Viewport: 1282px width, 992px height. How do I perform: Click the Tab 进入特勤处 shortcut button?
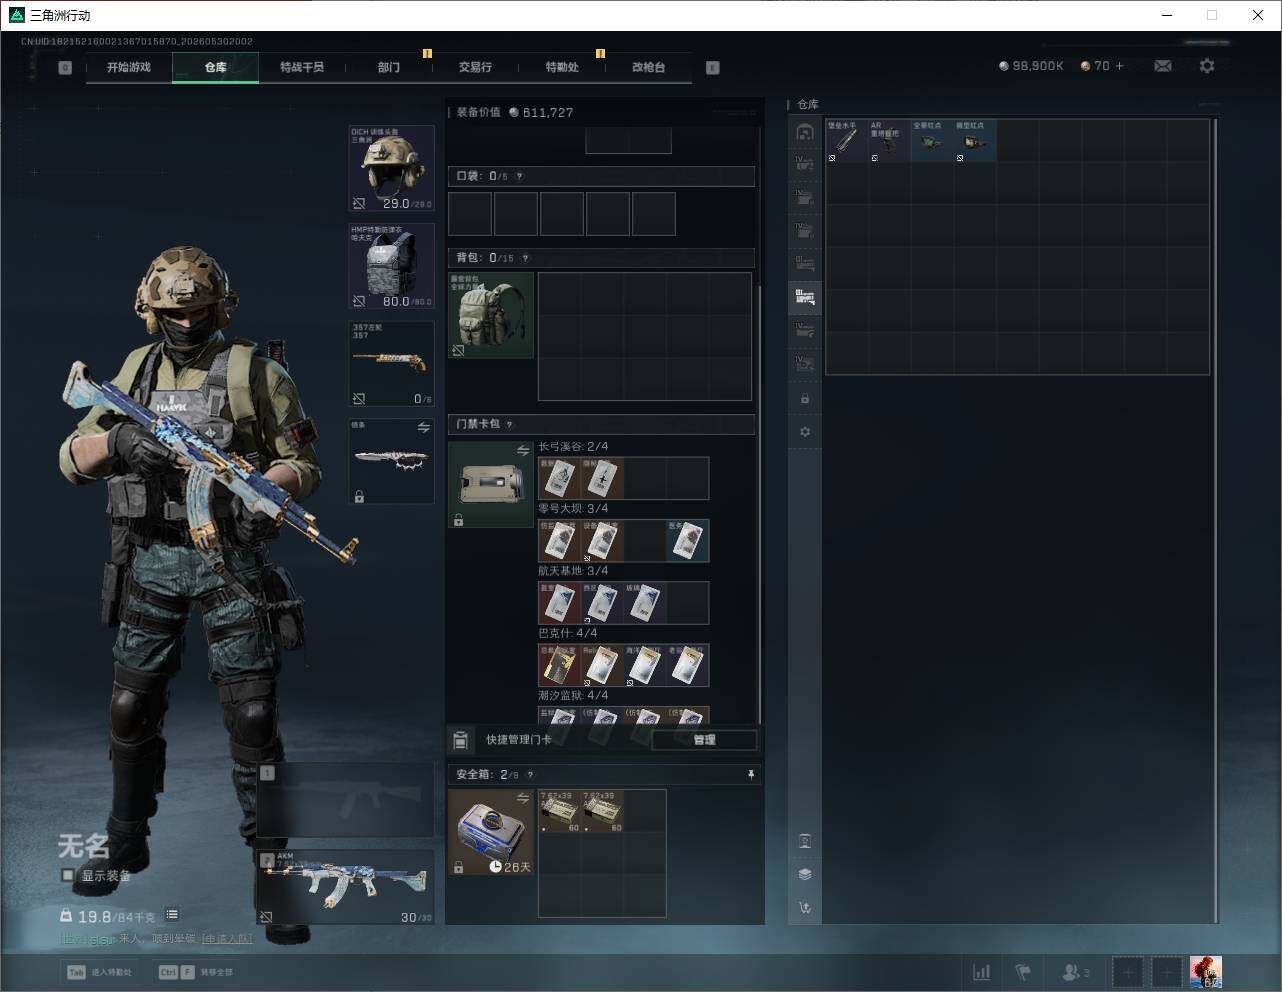(x=100, y=972)
